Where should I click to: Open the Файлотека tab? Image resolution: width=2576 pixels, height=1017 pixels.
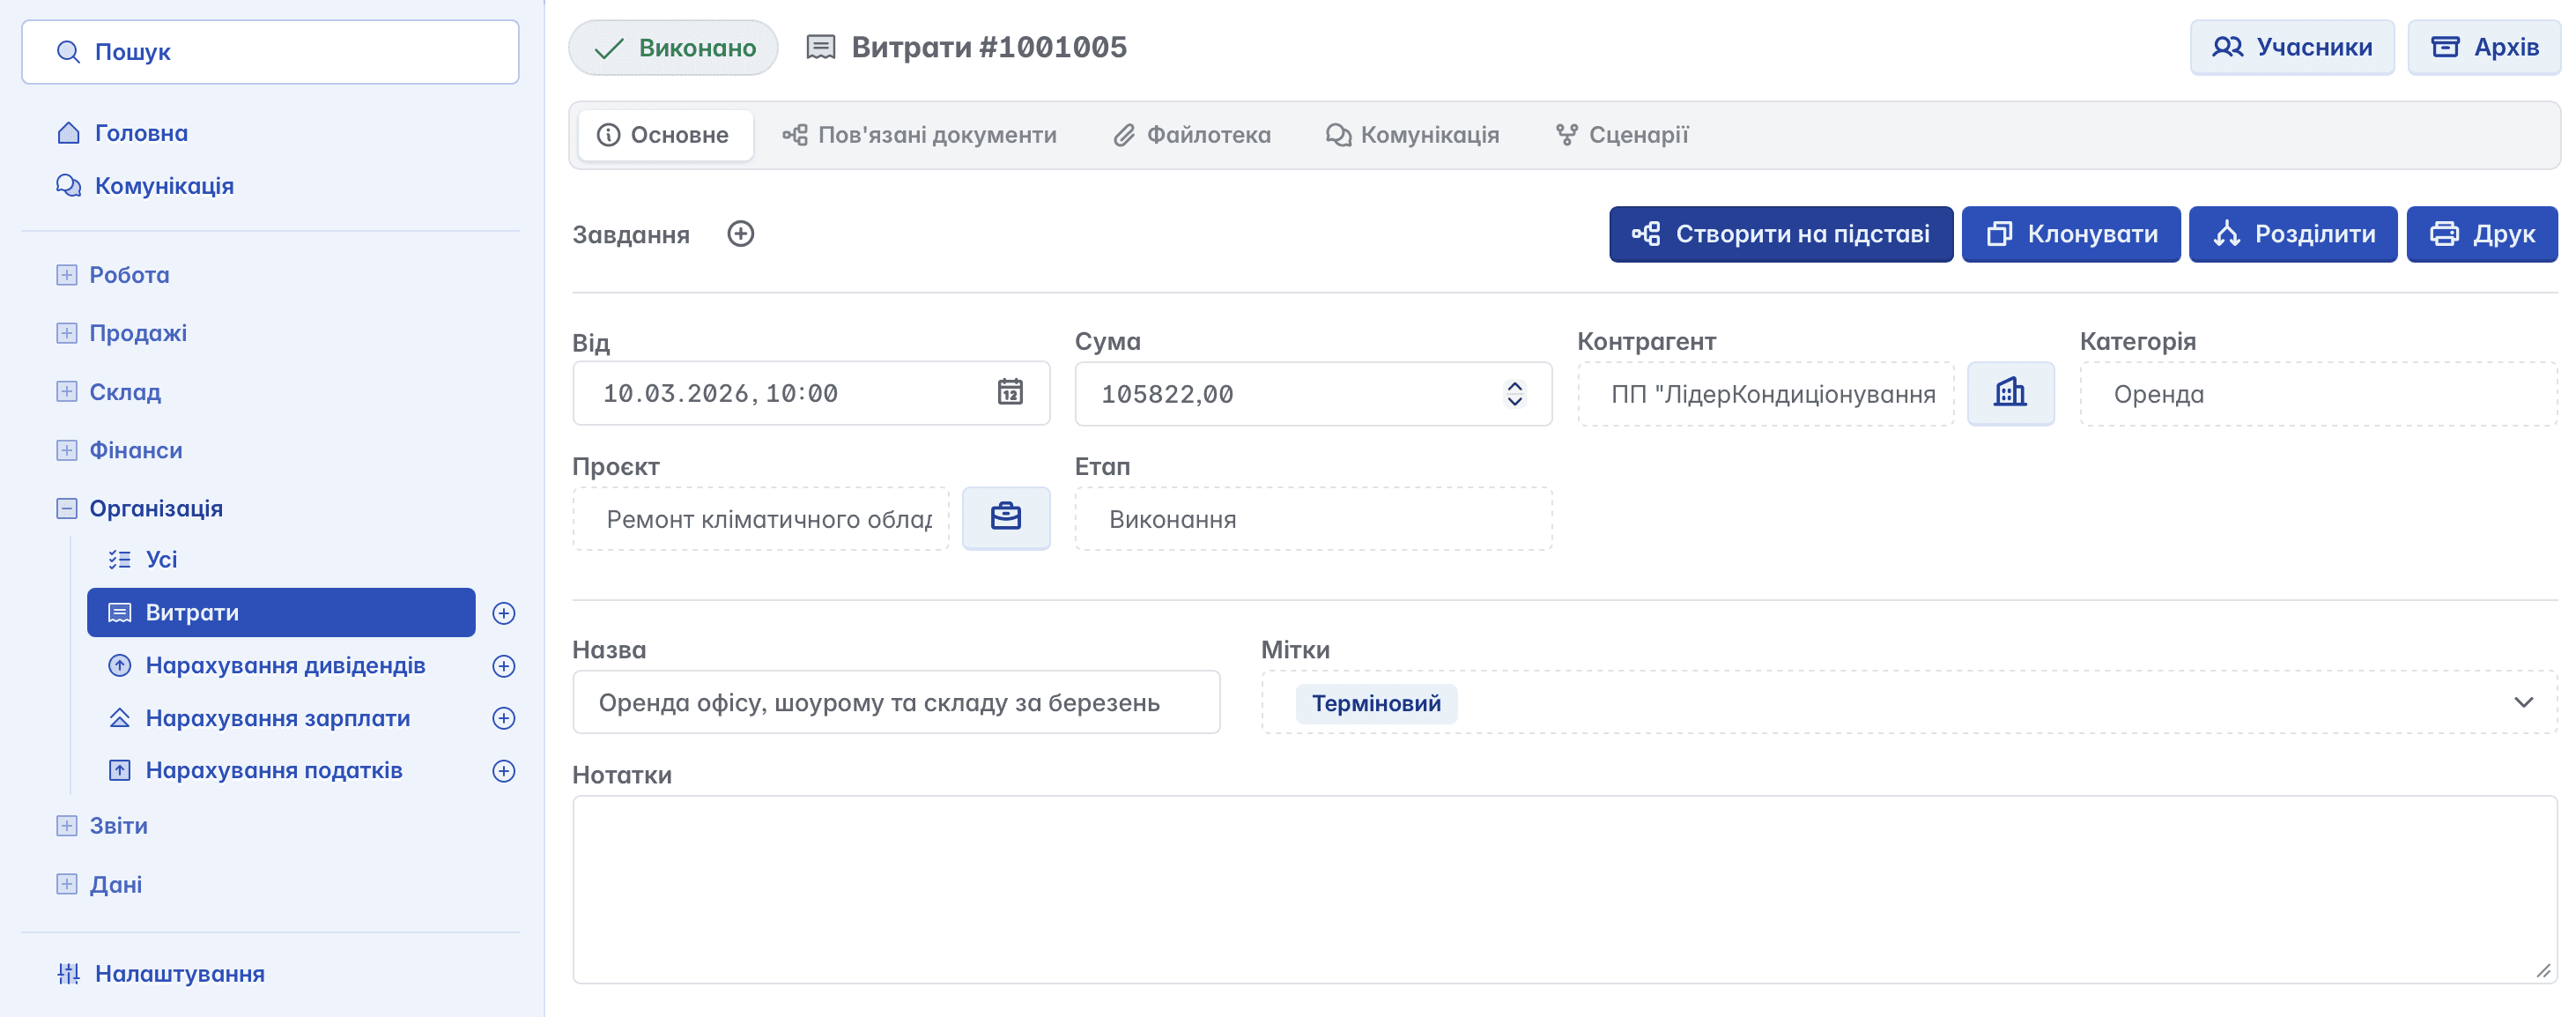pyautogui.click(x=1192, y=135)
